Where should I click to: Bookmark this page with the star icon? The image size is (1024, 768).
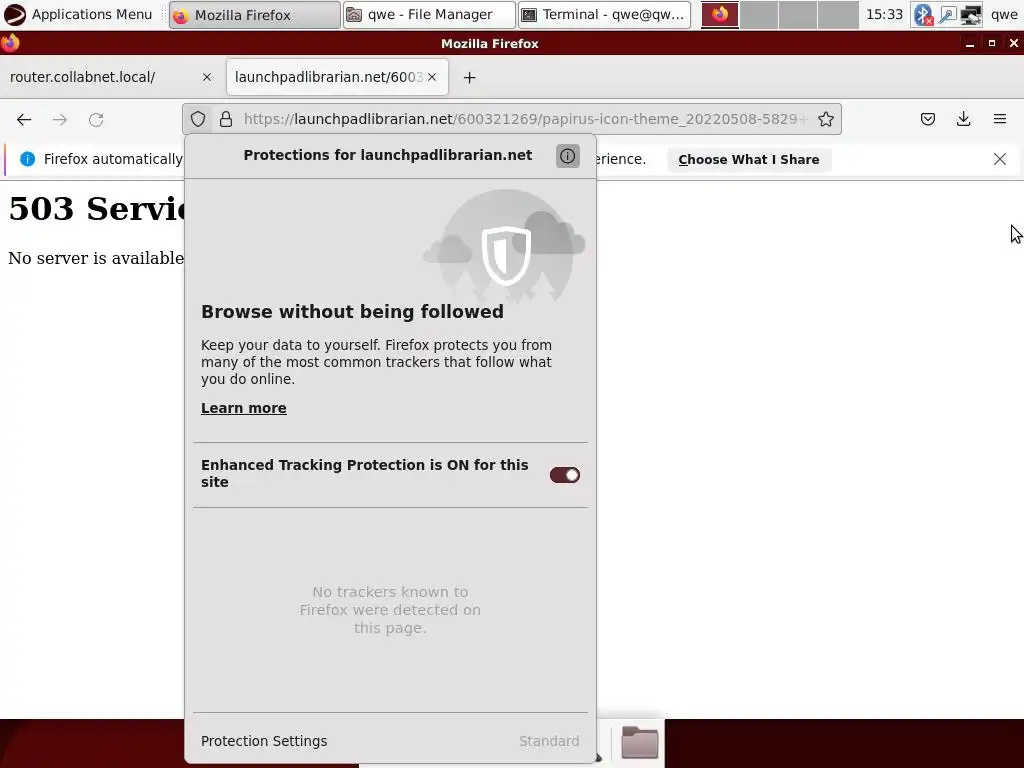coord(825,119)
